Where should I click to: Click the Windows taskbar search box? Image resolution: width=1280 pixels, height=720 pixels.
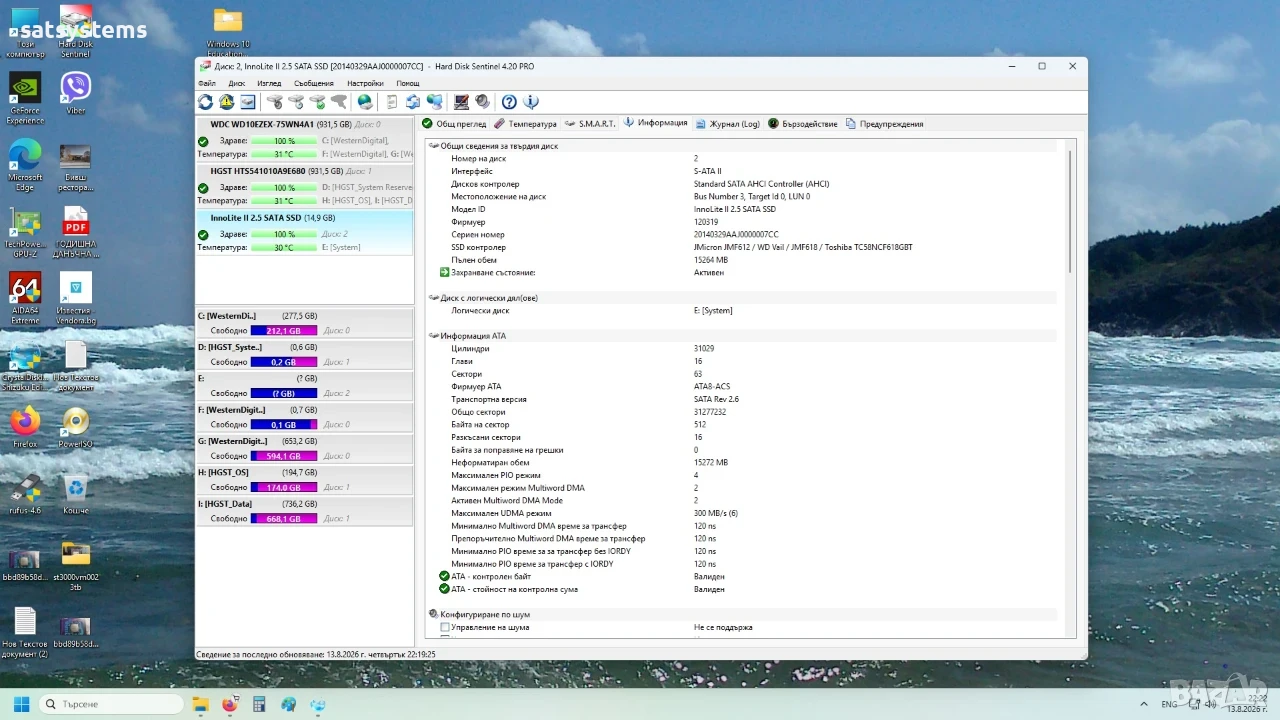[110, 704]
